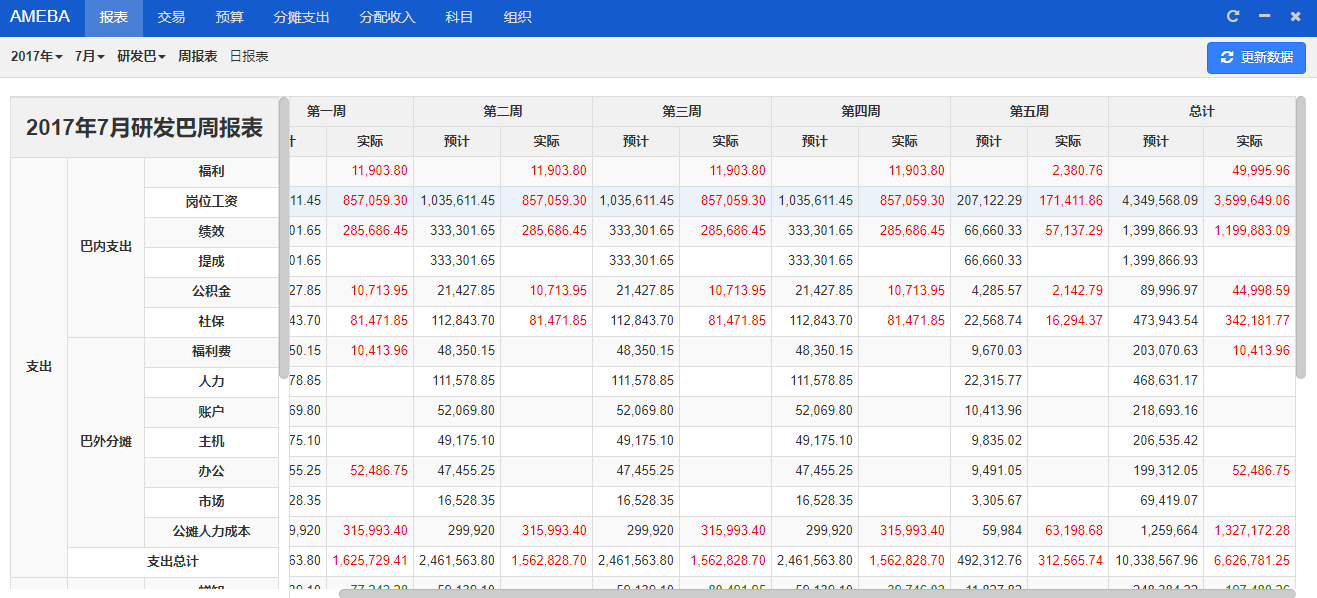Open the 报表 menu tab
This screenshot has height=598, width=1317.
pos(114,18)
